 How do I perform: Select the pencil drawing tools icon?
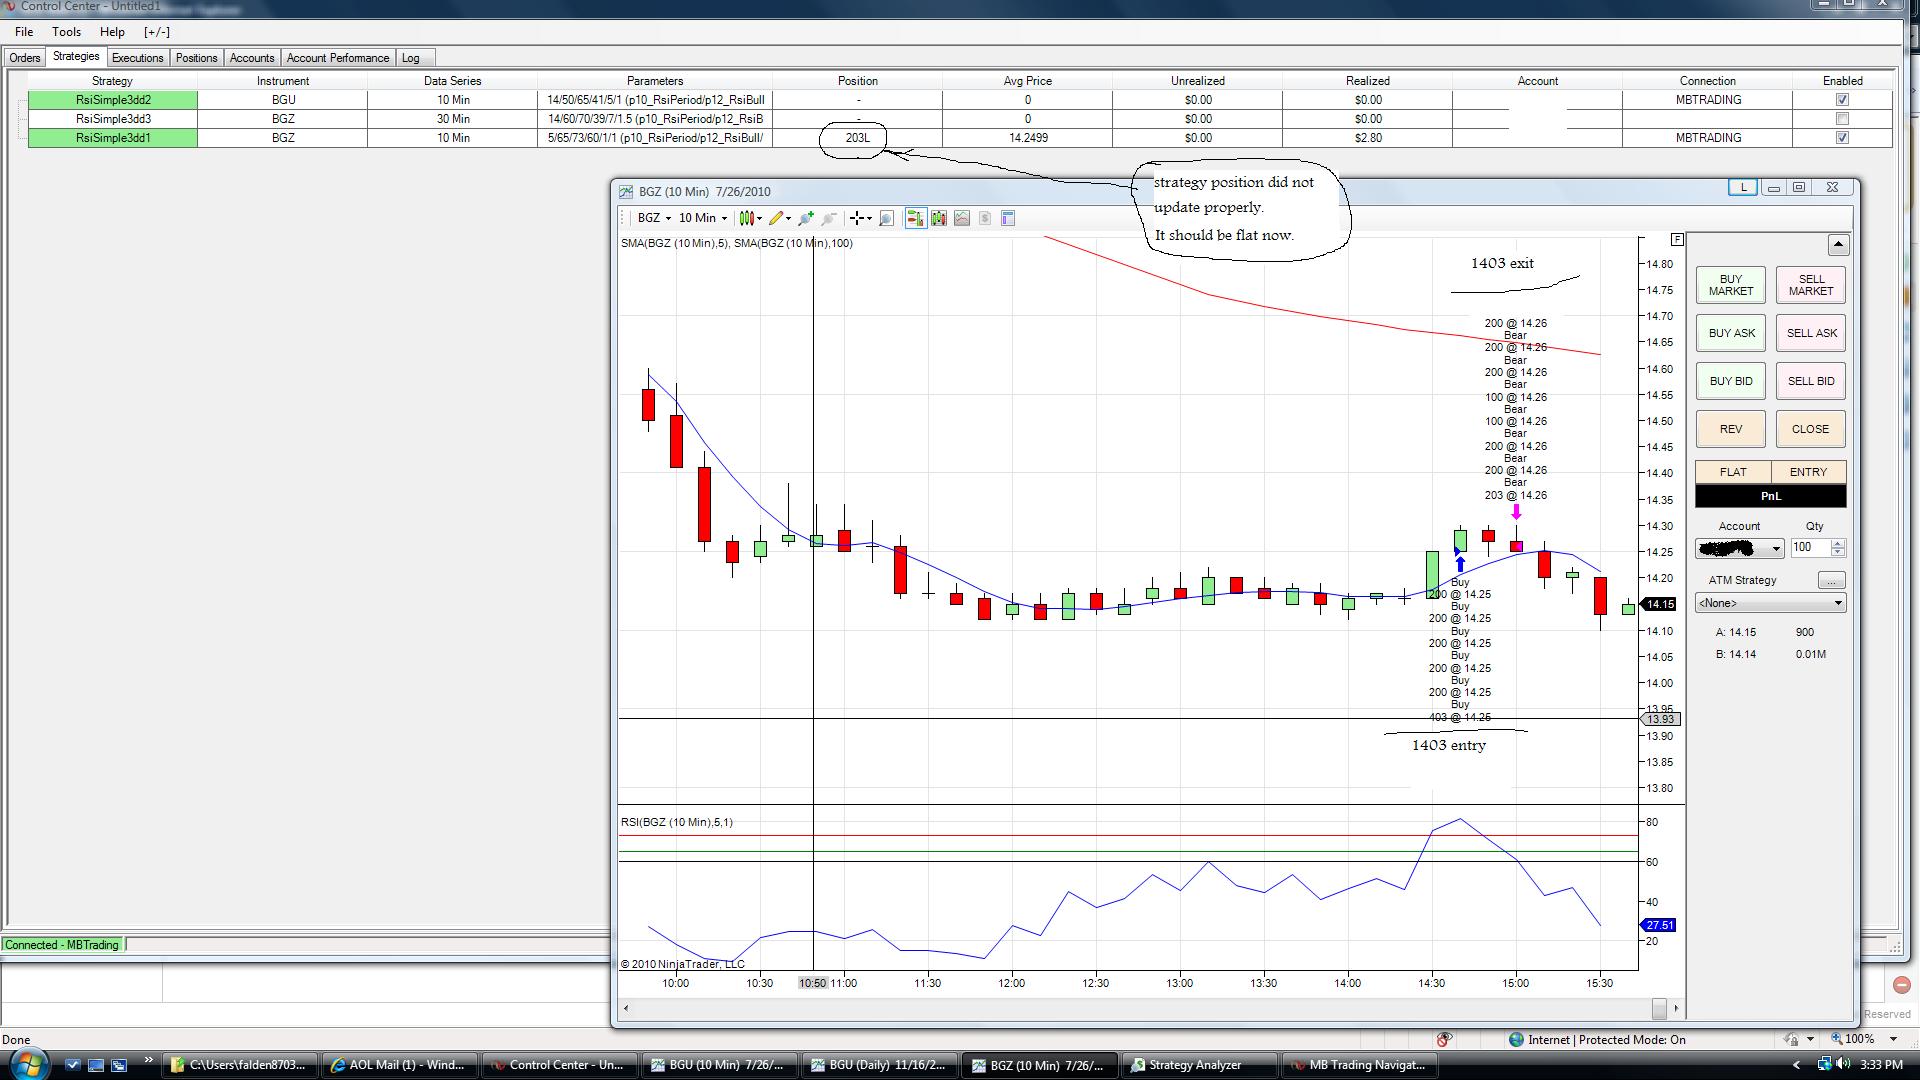[775, 218]
